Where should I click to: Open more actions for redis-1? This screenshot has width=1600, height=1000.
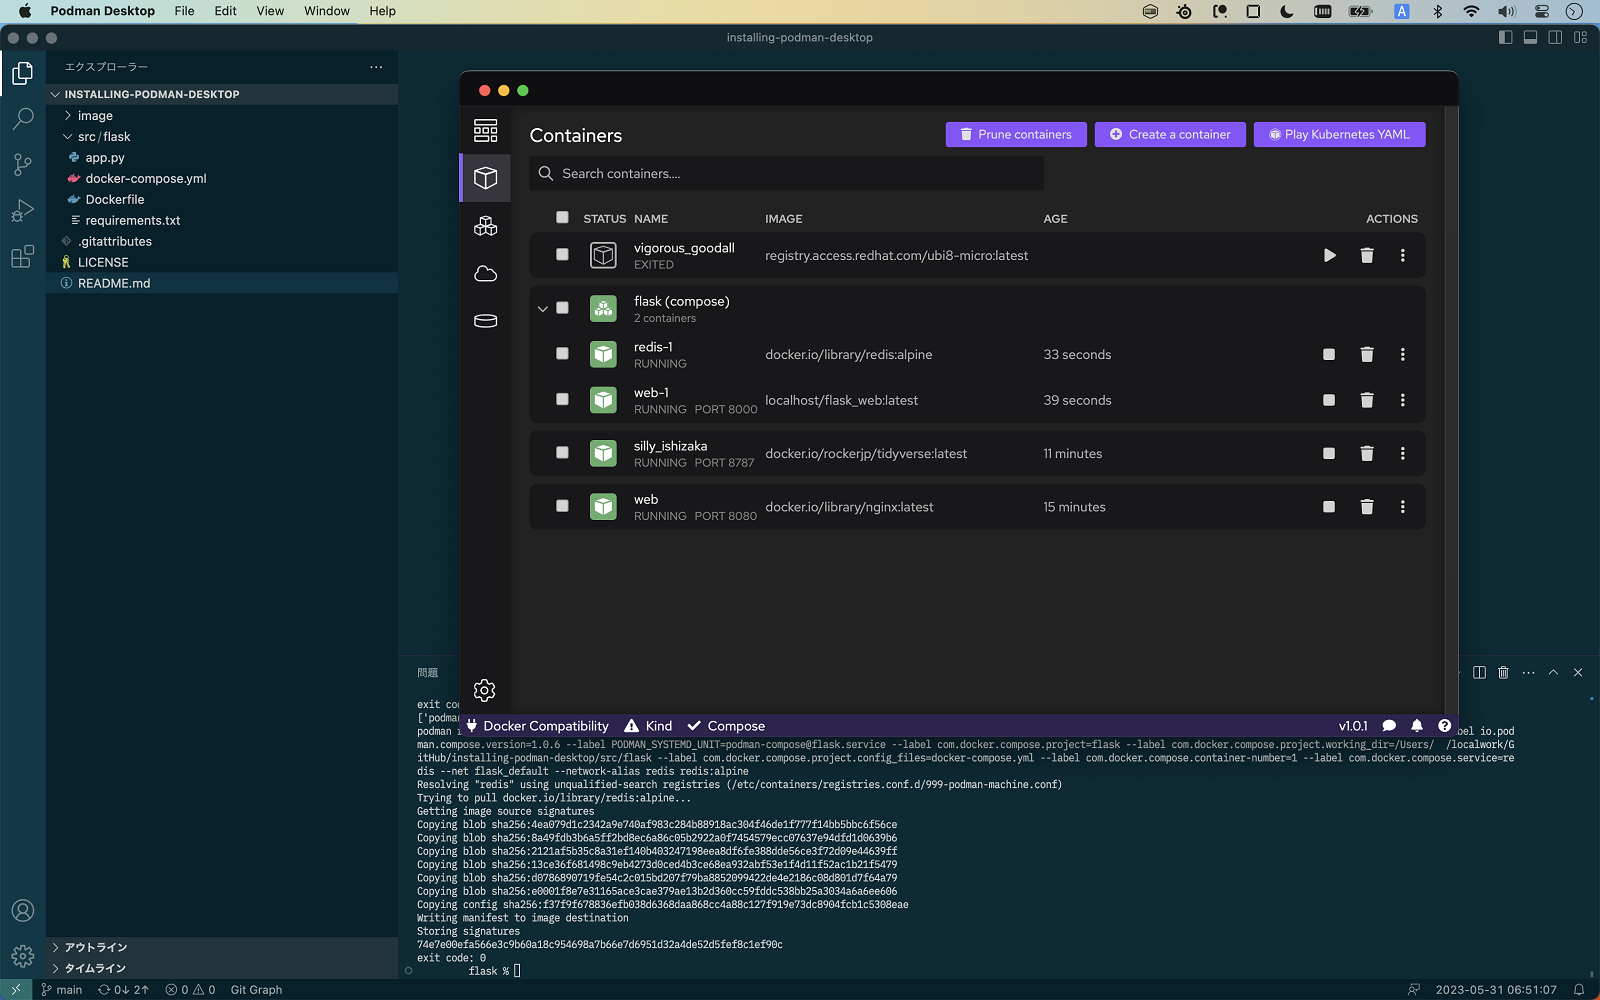pos(1403,355)
